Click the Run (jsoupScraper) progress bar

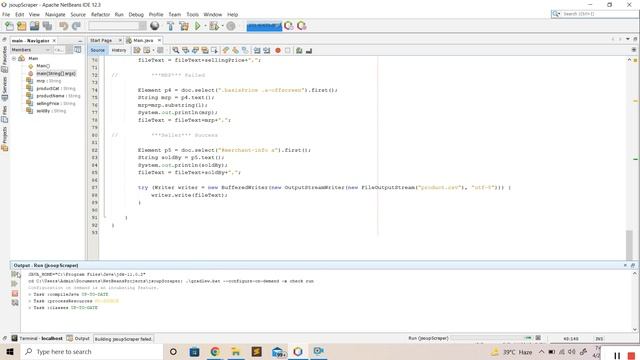pyautogui.click(x=492, y=338)
